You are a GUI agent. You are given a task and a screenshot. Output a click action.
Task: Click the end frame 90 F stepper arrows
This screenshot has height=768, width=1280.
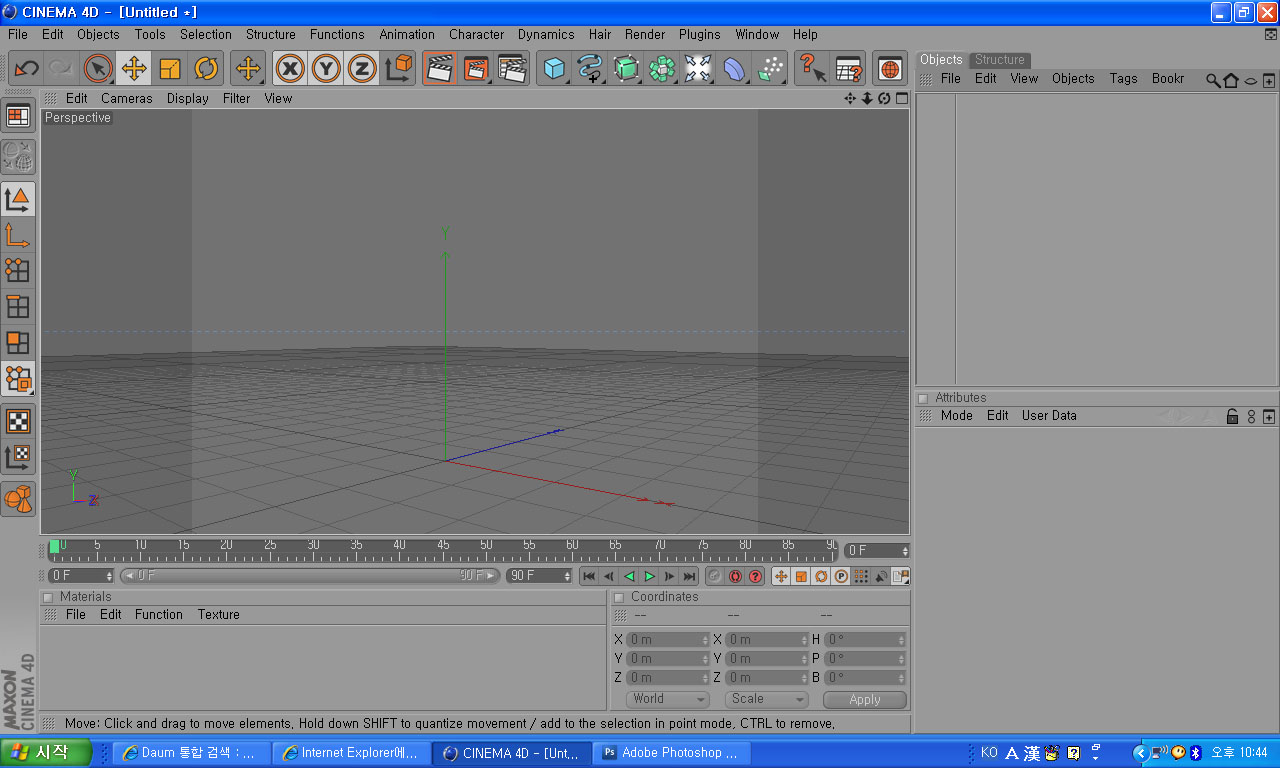pos(567,576)
